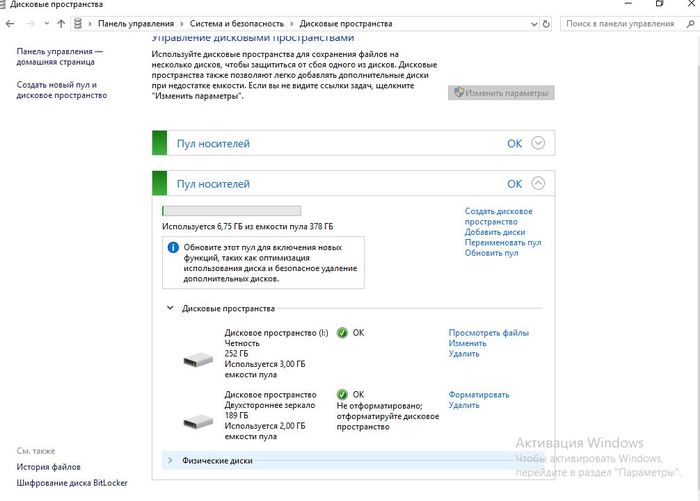
Task: Click 'Четность' resiliency text
Action: pyautogui.click(x=242, y=343)
